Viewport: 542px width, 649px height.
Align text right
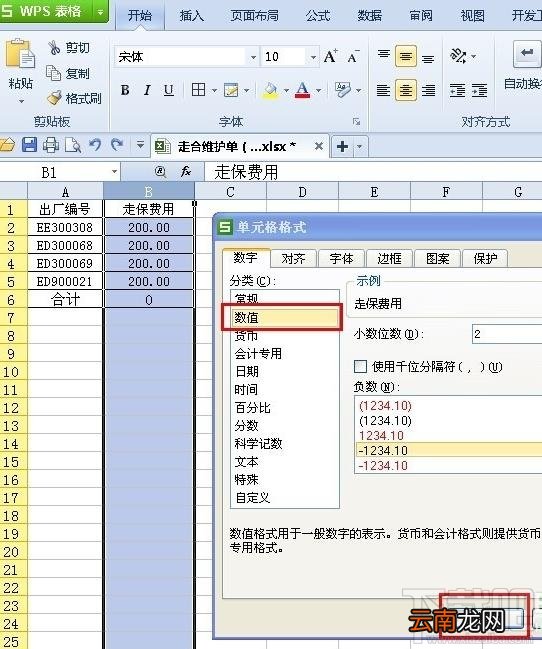click(x=428, y=90)
